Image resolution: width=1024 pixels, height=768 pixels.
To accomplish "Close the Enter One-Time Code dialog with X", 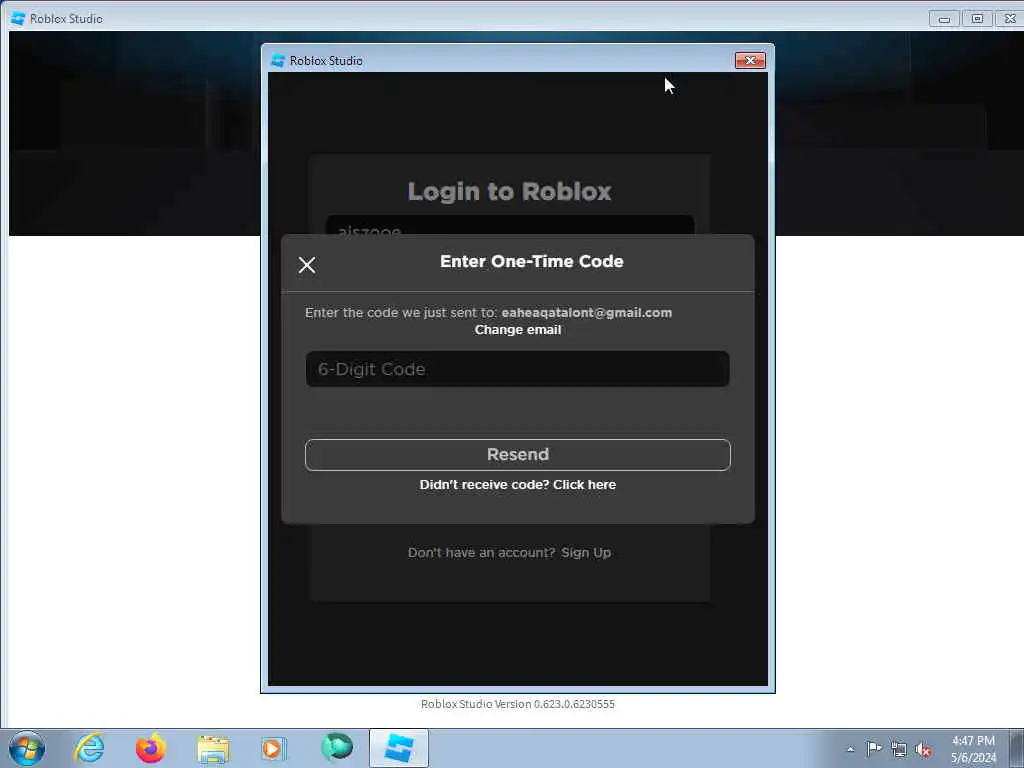I will point(307,264).
